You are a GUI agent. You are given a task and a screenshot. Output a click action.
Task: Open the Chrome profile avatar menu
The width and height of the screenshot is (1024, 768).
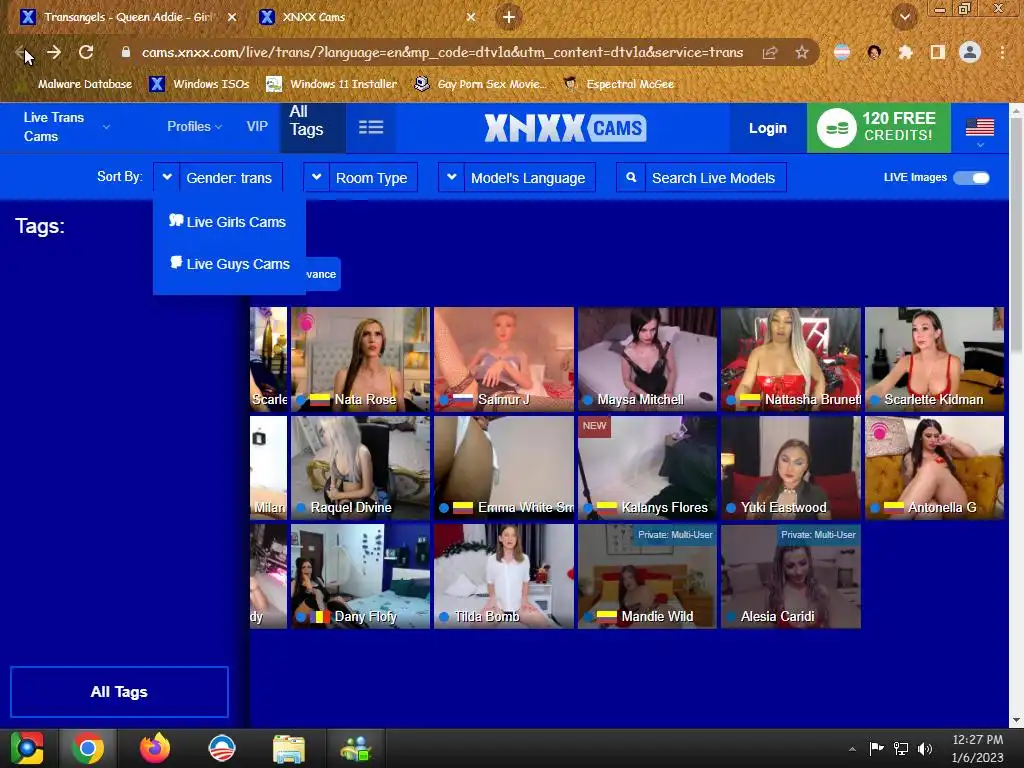[970, 52]
